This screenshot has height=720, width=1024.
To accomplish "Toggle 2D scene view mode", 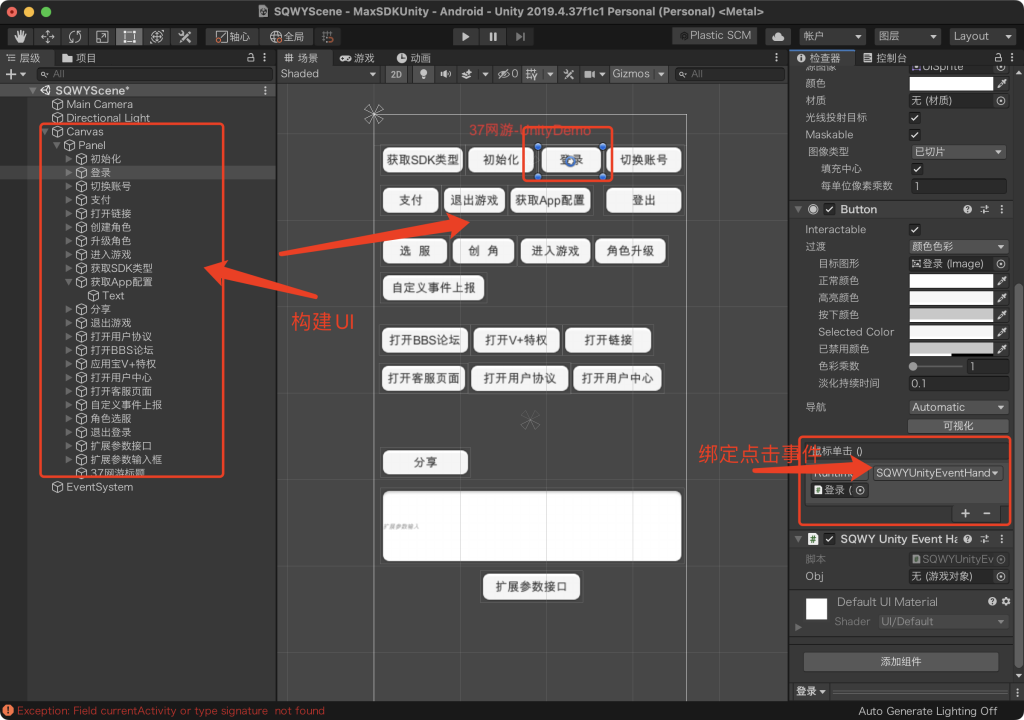I will click(396, 74).
